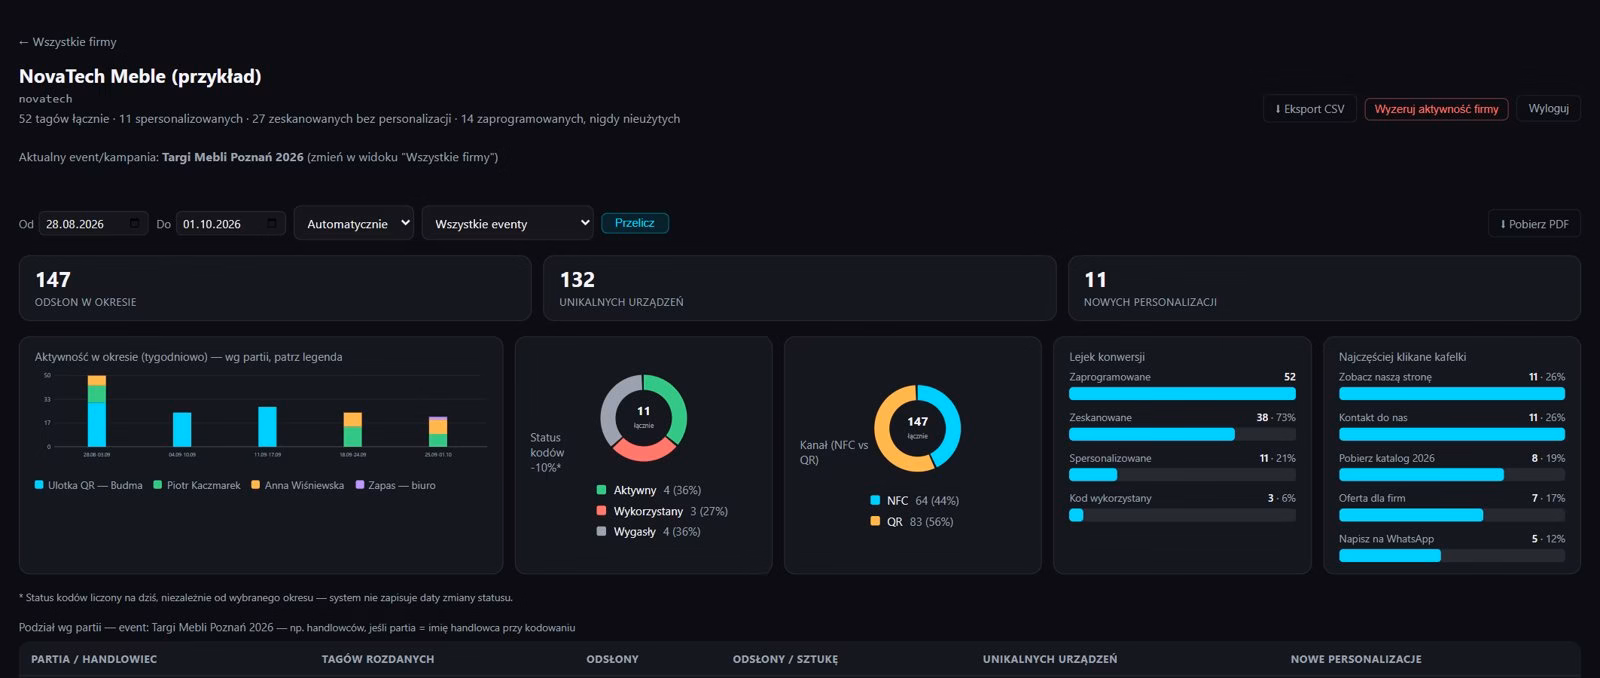
Task: Click the 132 Unikalnych urządzeń card
Action: (799, 288)
